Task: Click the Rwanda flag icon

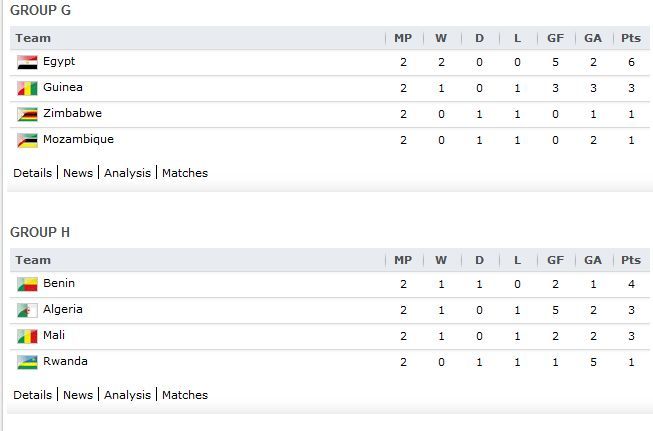Action: pos(27,362)
